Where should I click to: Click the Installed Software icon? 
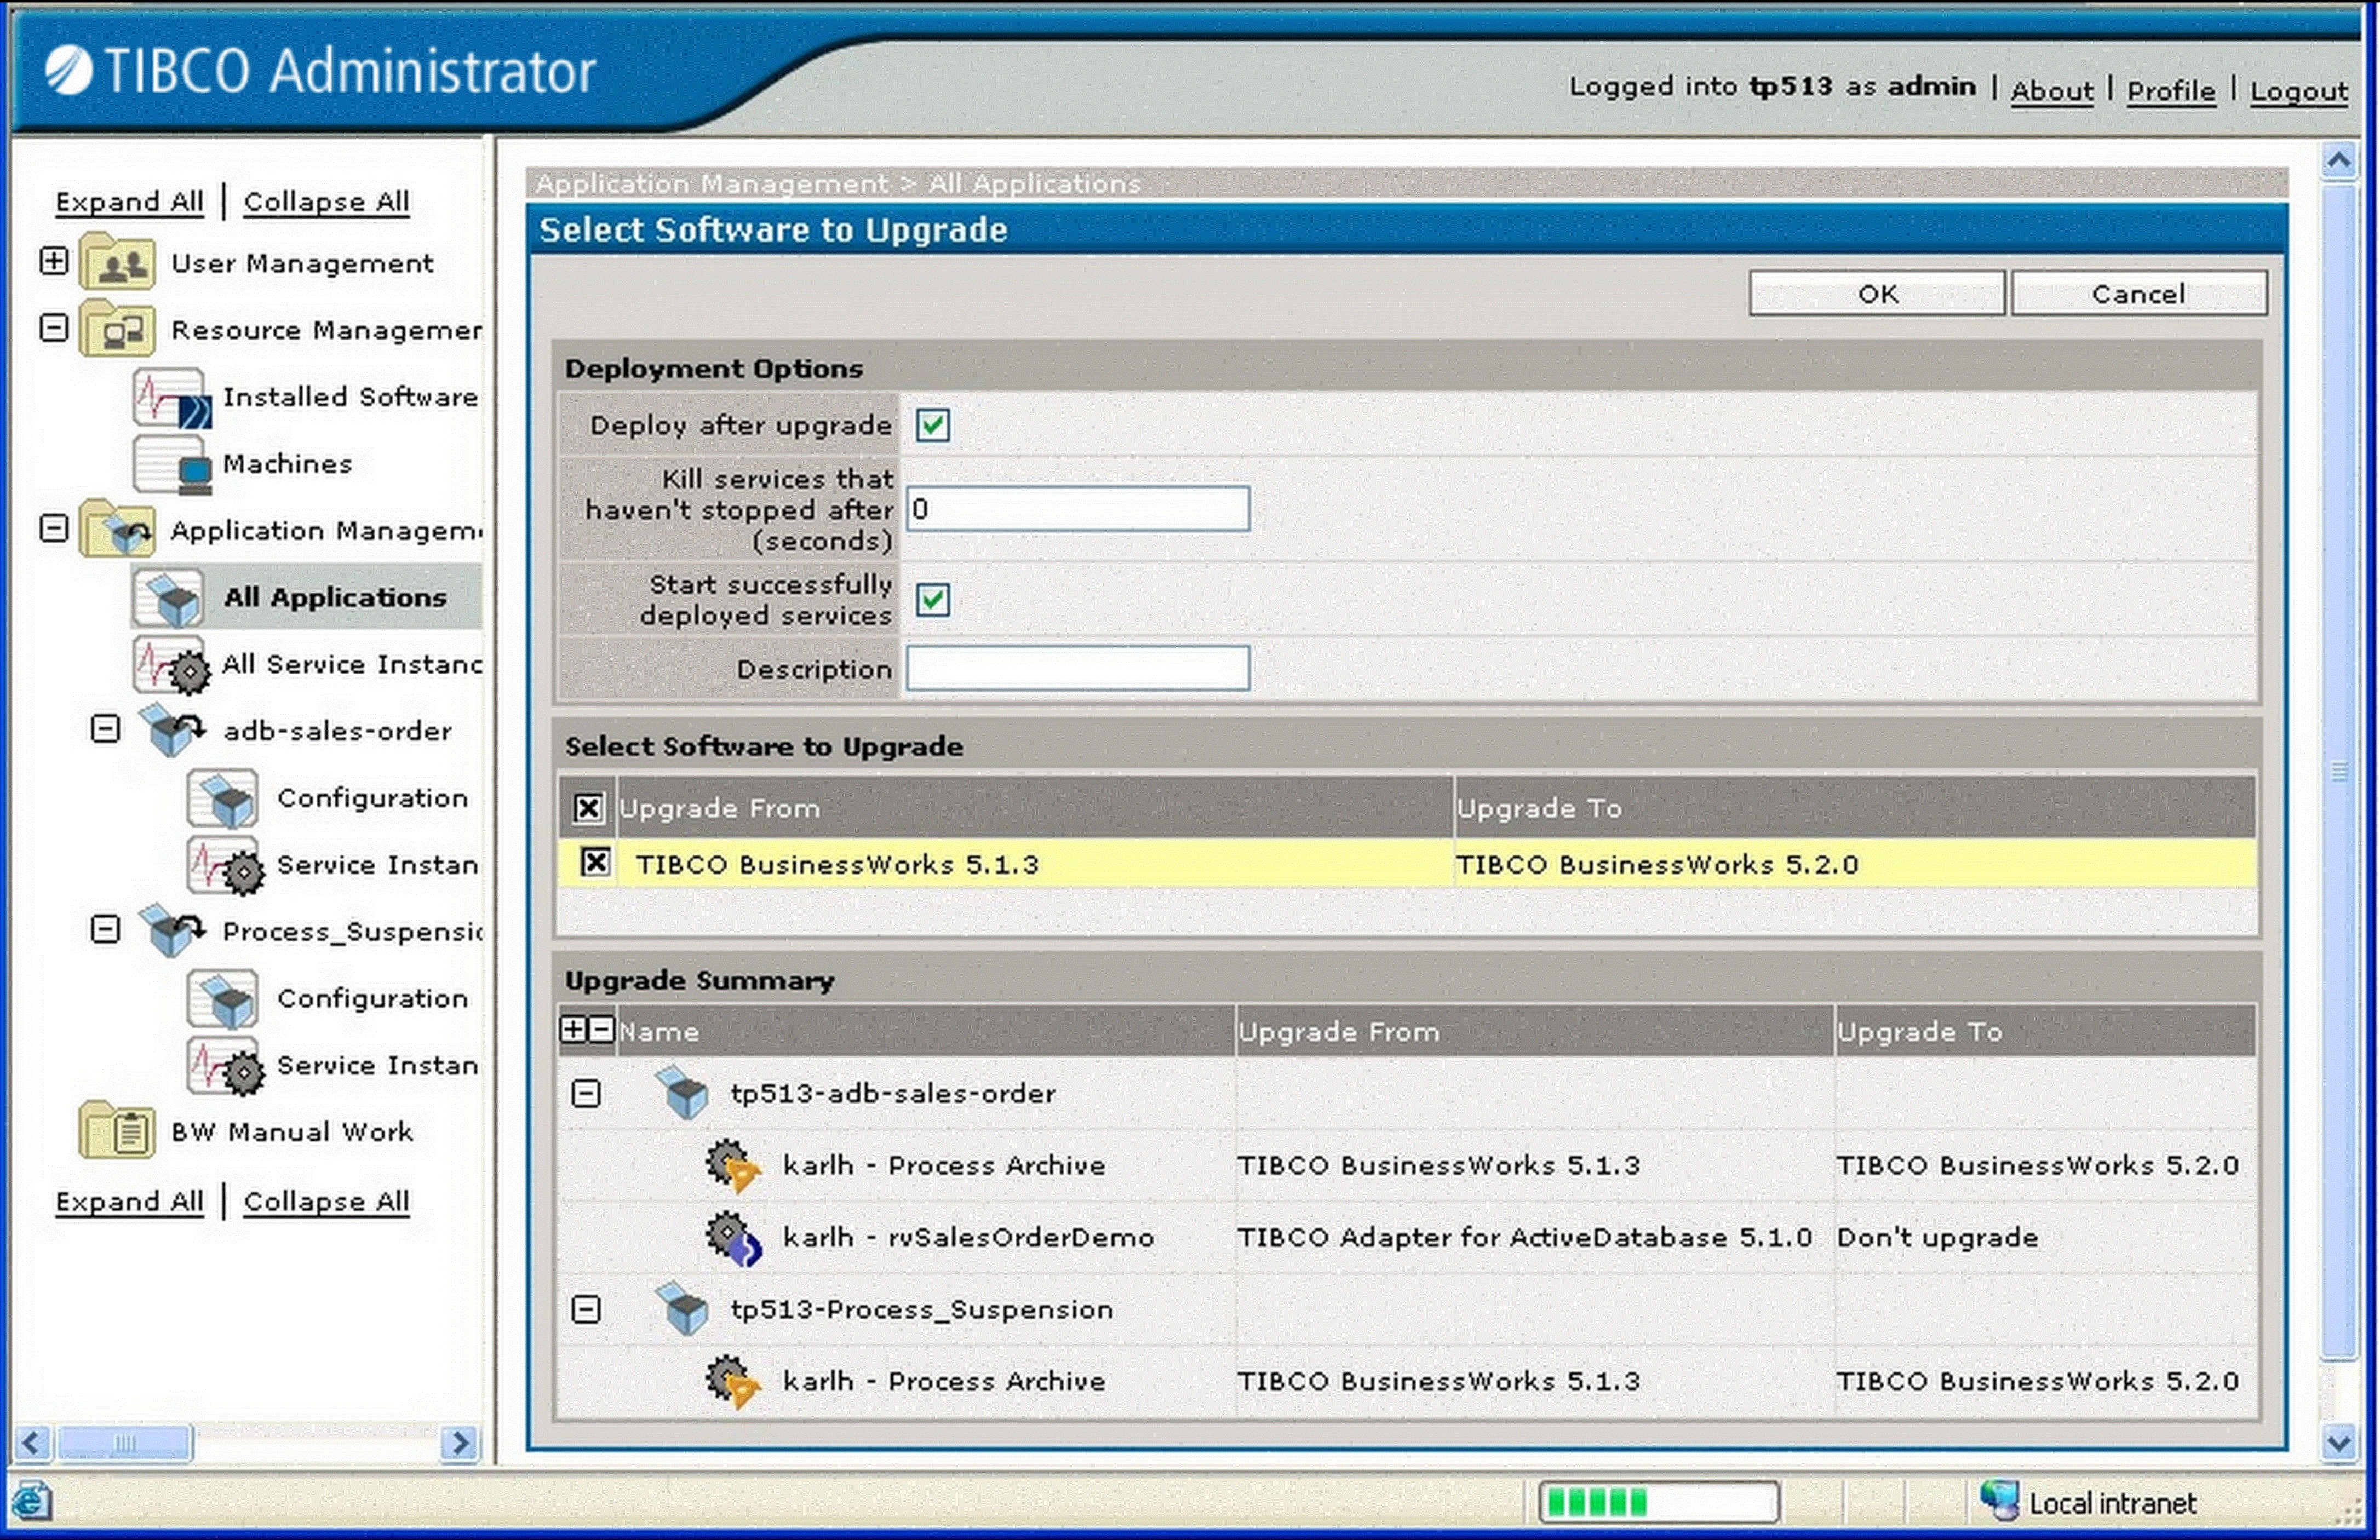tap(170, 397)
